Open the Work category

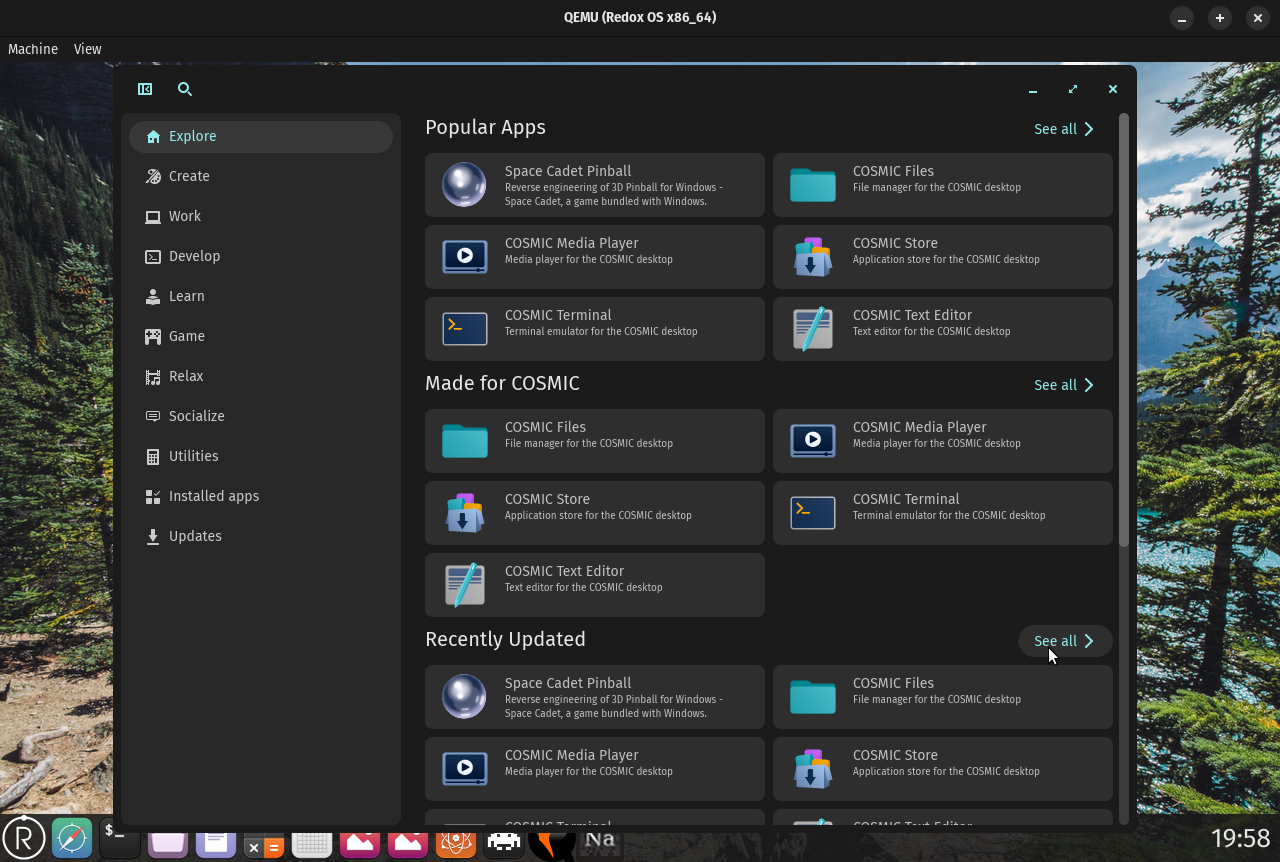(261, 217)
